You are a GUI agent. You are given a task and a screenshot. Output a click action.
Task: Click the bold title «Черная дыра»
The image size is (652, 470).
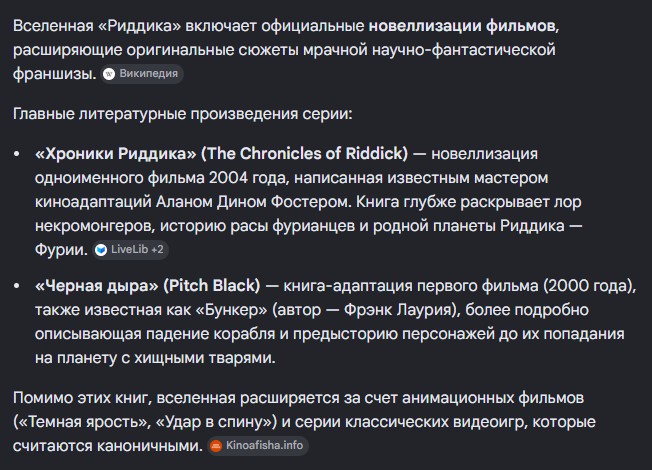click(x=97, y=286)
